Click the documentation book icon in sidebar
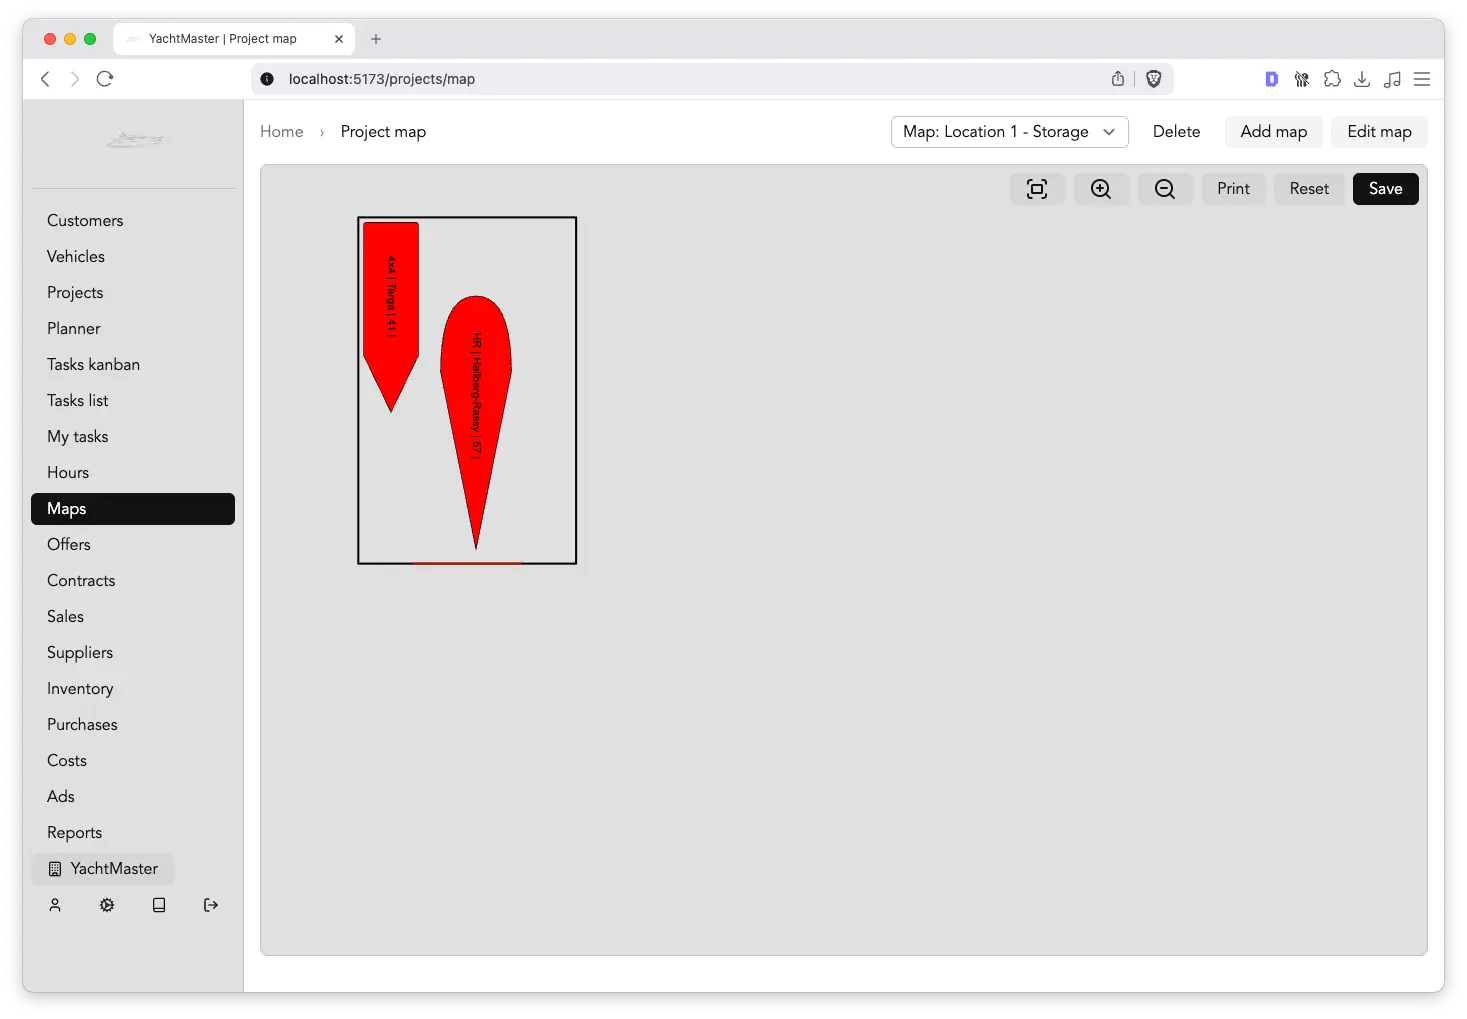1467x1019 pixels. tap(159, 905)
